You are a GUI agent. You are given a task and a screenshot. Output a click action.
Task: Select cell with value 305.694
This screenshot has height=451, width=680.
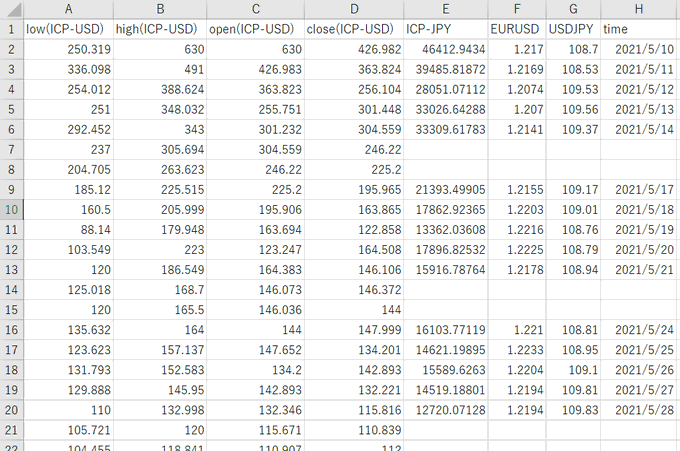coord(160,150)
